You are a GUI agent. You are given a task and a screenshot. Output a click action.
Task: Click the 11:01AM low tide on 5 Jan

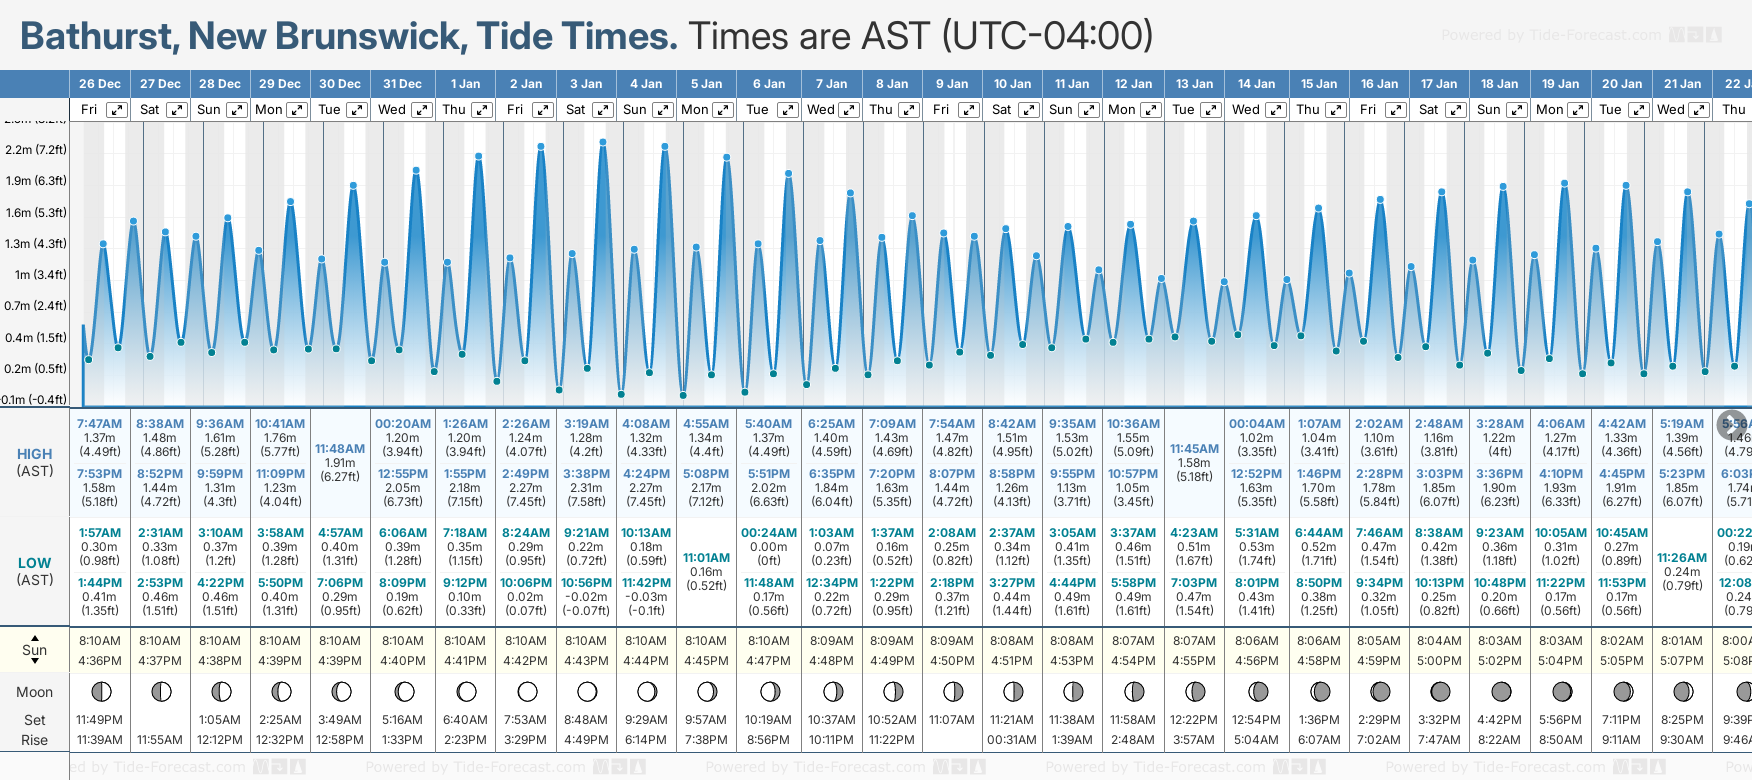pyautogui.click(x=706, y=558)
